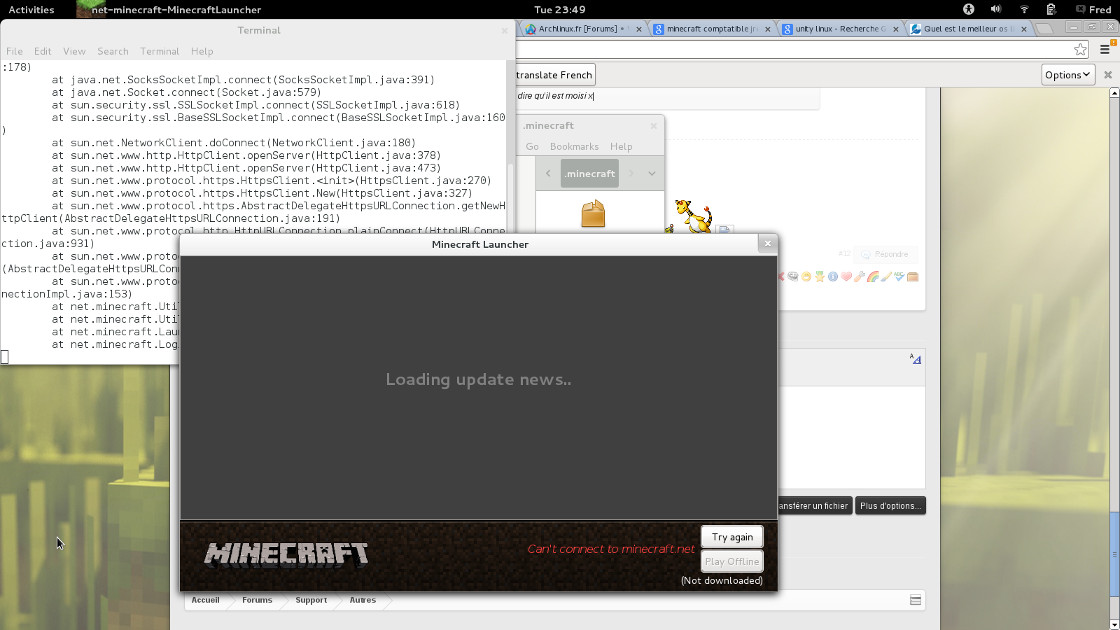Screen dimensions: 1120x630
Task: Click the Répondre reply button in the forum
Action: (x=885, y=254)
